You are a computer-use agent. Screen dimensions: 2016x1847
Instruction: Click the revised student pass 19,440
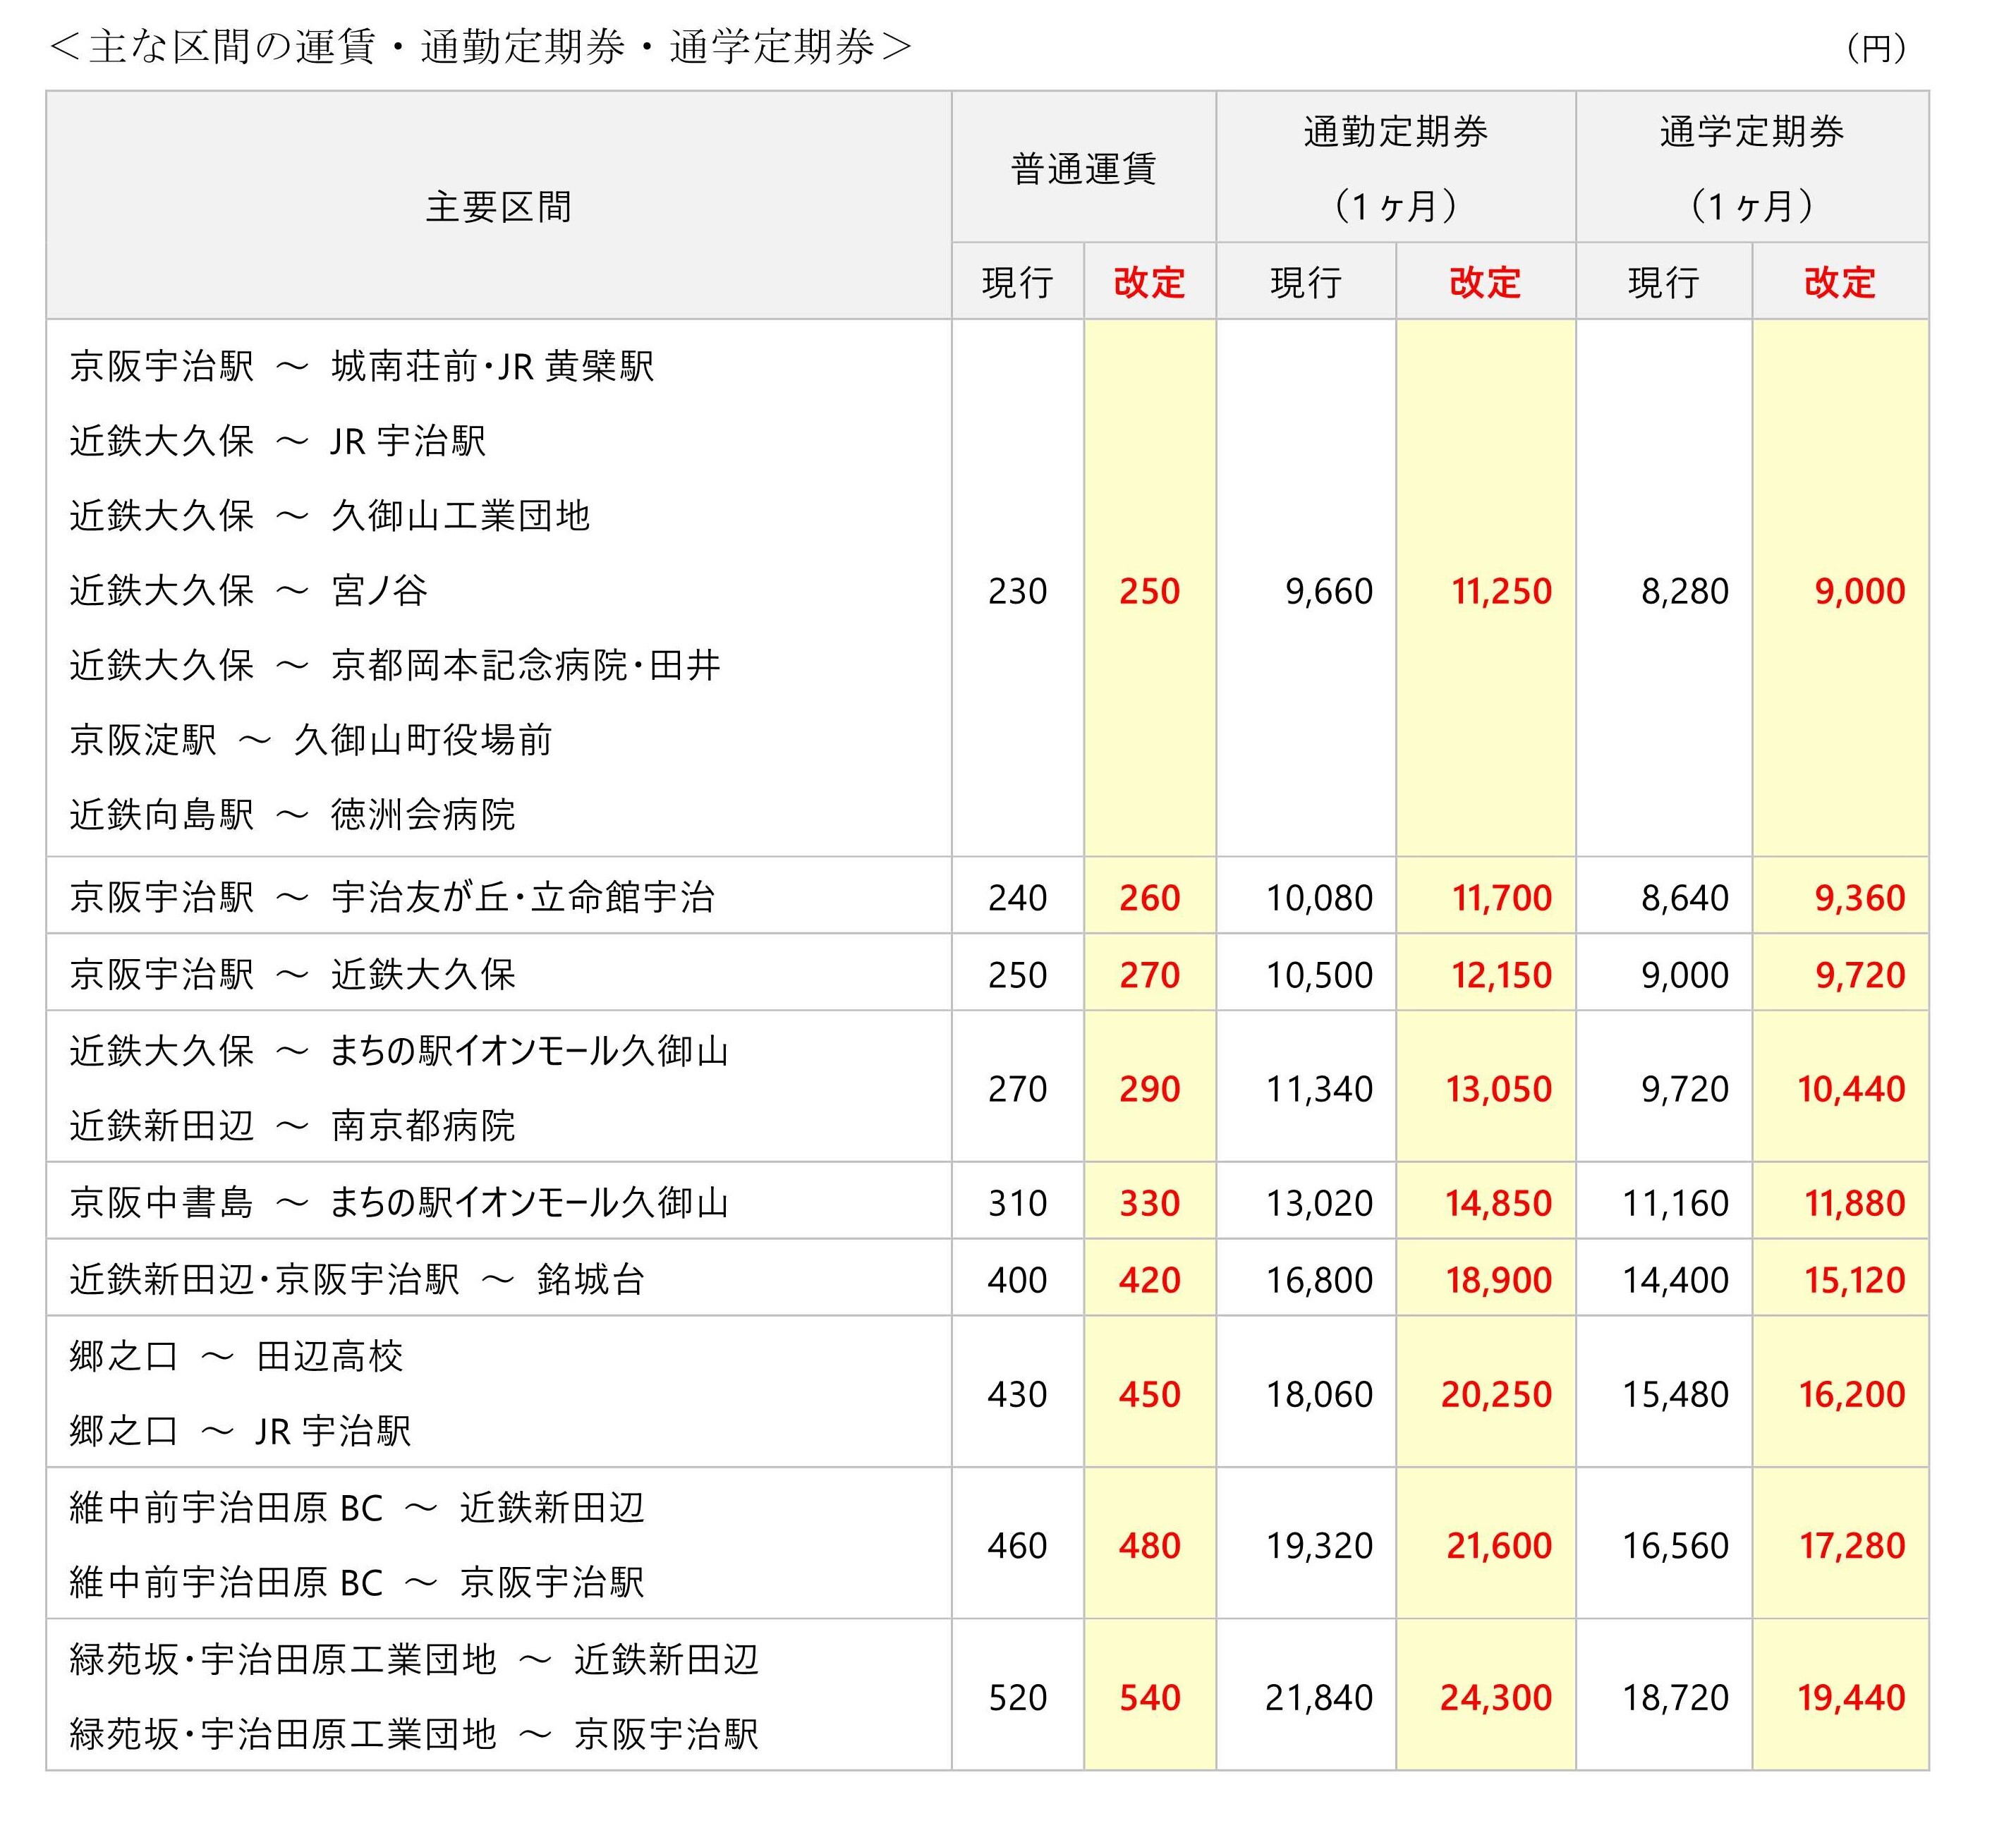tap(1851, 1698)
